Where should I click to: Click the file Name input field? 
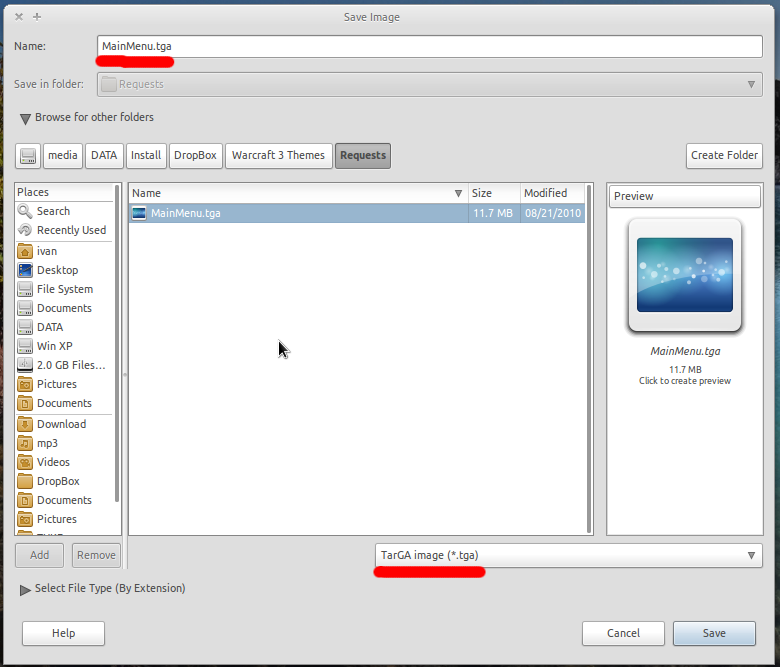[430, 46]
